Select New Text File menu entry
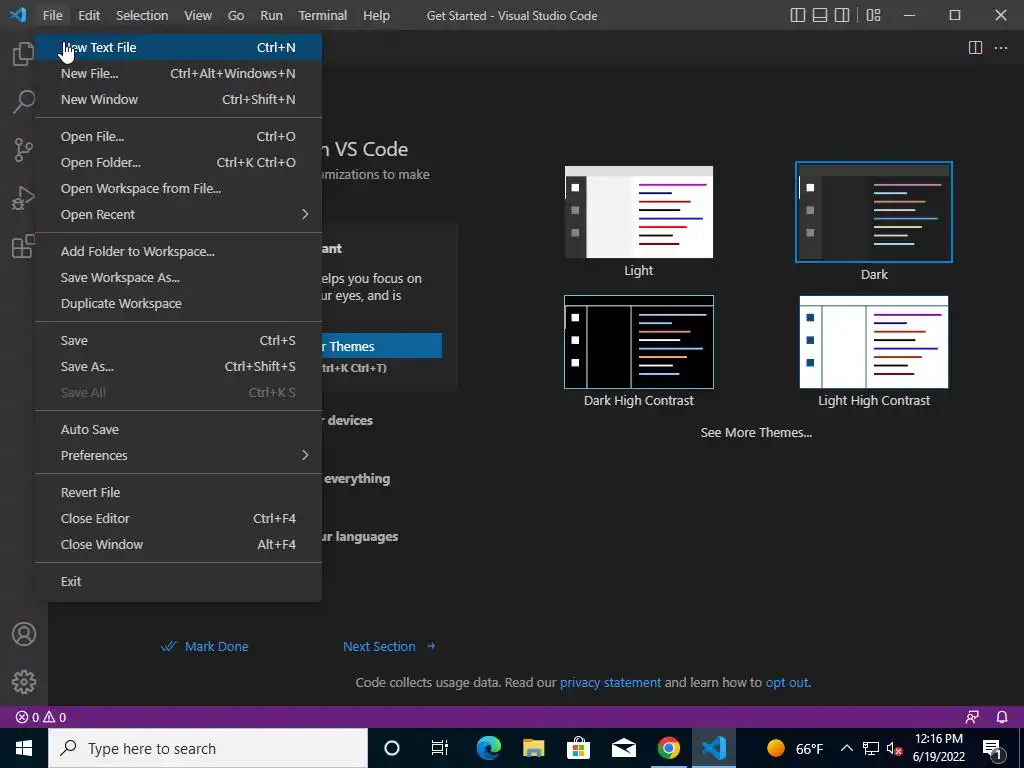The width and height of the screenshot is (1024, 768). 178,47
